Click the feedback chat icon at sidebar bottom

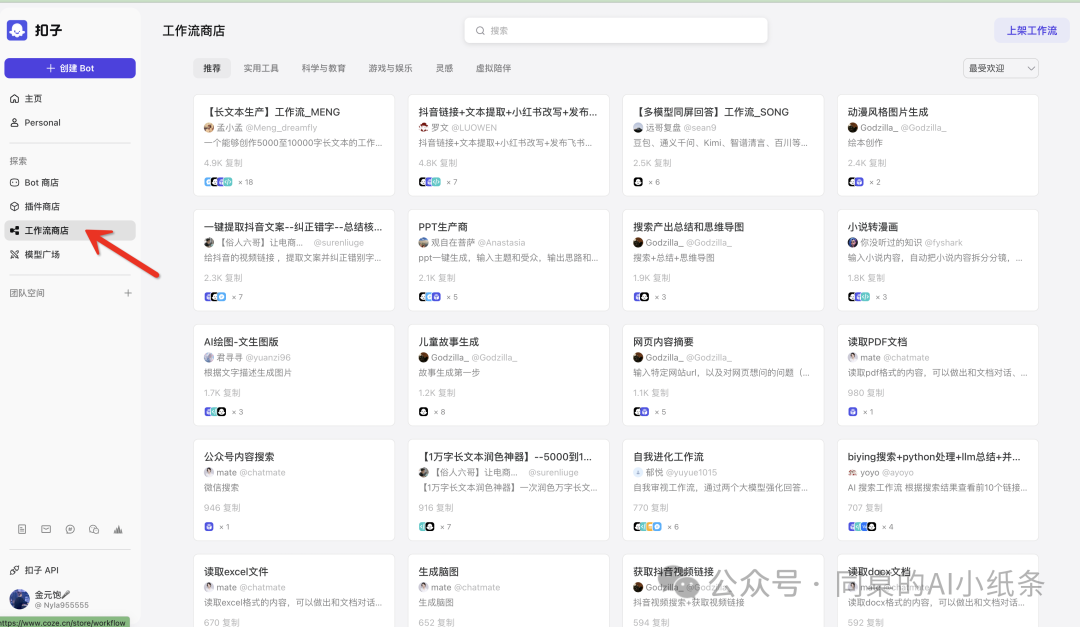pos(70,529)
